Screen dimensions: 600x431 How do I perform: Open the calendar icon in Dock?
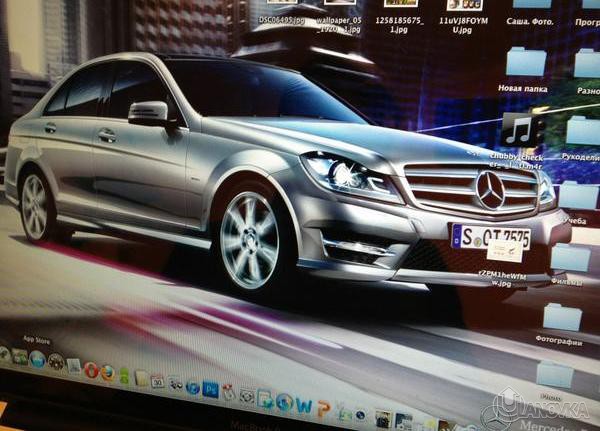[157, 380]
